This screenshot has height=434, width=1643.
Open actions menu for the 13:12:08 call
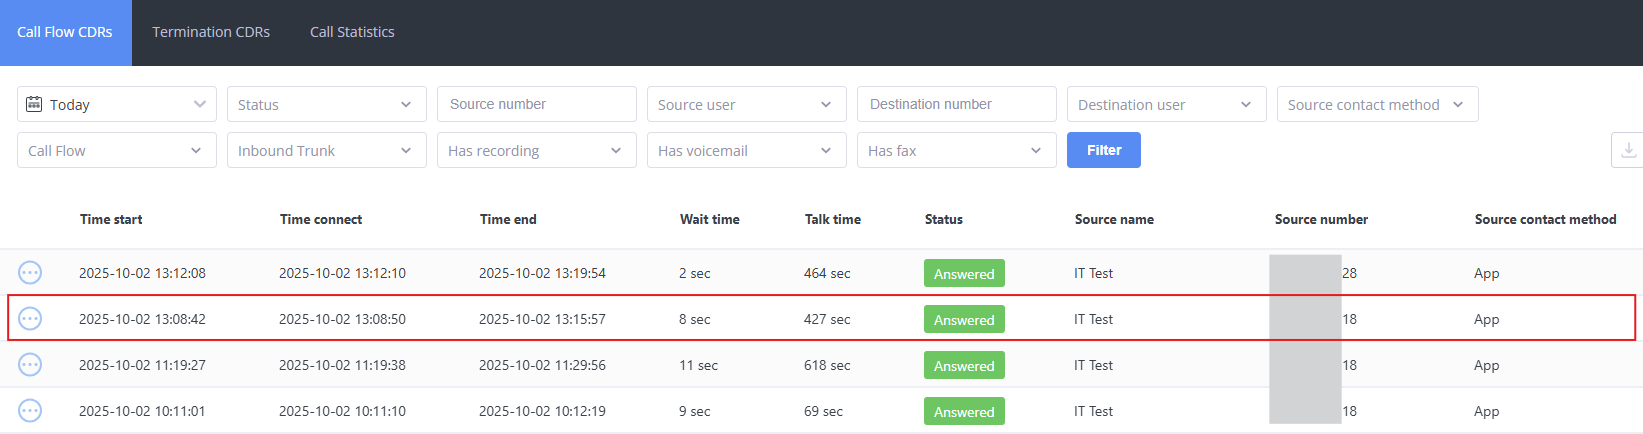[30, 273]
